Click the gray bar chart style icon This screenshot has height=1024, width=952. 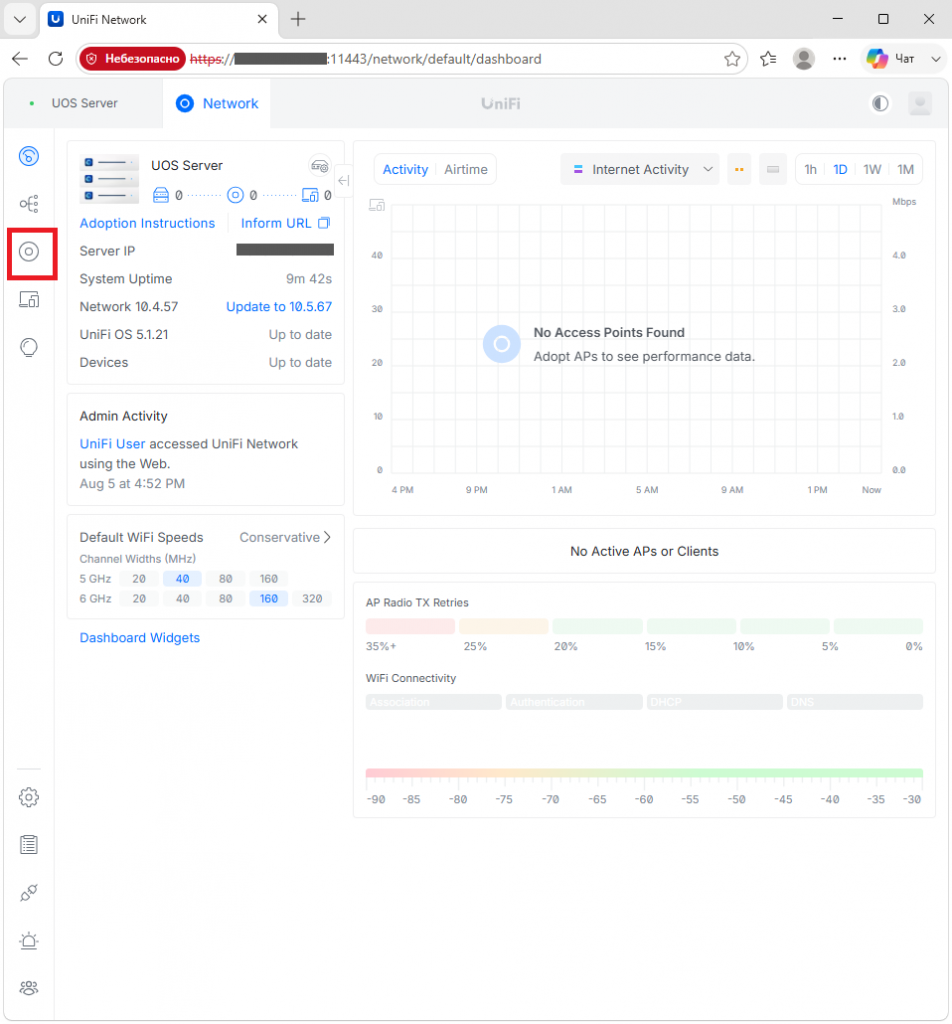[773, 169]
